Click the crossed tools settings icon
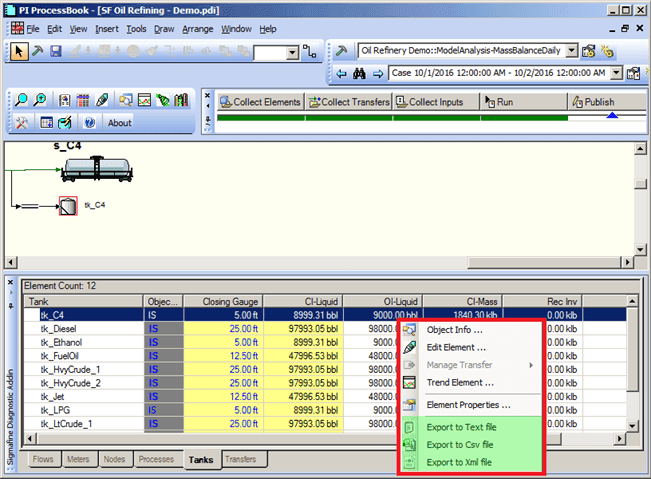This screenshot has width=651, height=479. click(x=22, y=123)
